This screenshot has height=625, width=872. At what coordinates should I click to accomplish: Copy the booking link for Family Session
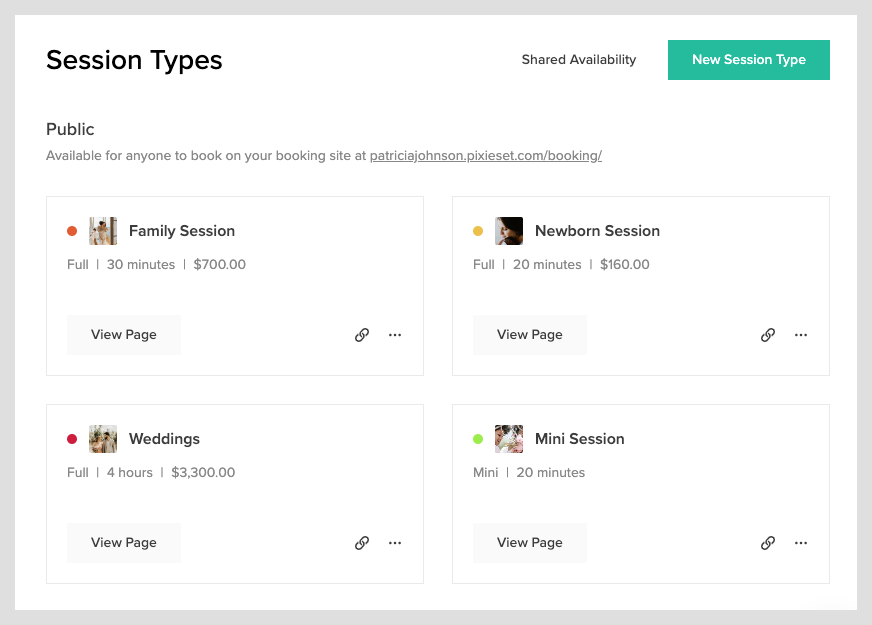[x=361, y=334]
